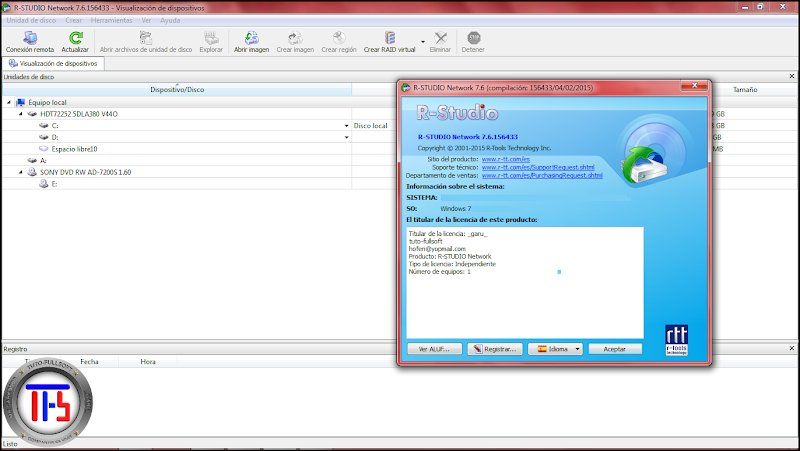Open the www.r-tt.com/es product site link

pos(506,159)
